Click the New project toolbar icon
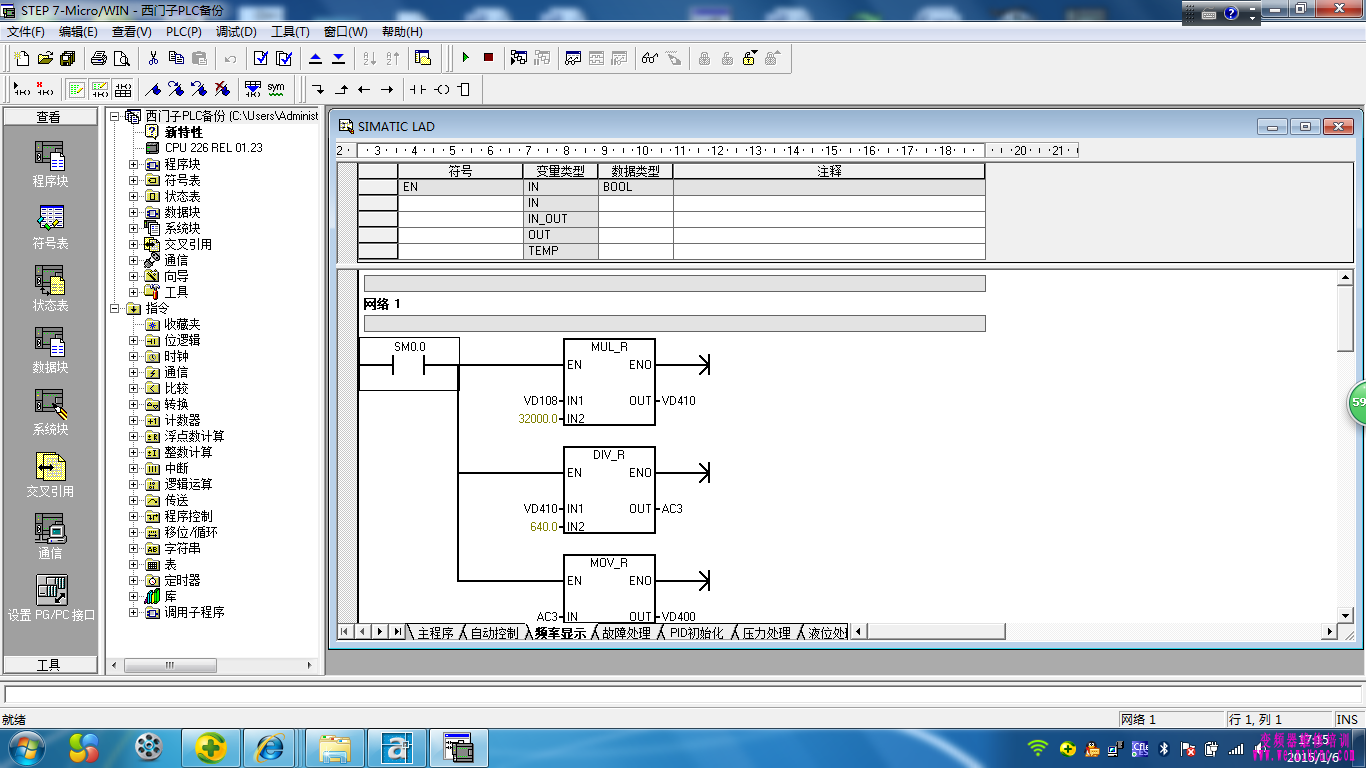Screen dimensions: 1366x768 (x=22, y=58)
